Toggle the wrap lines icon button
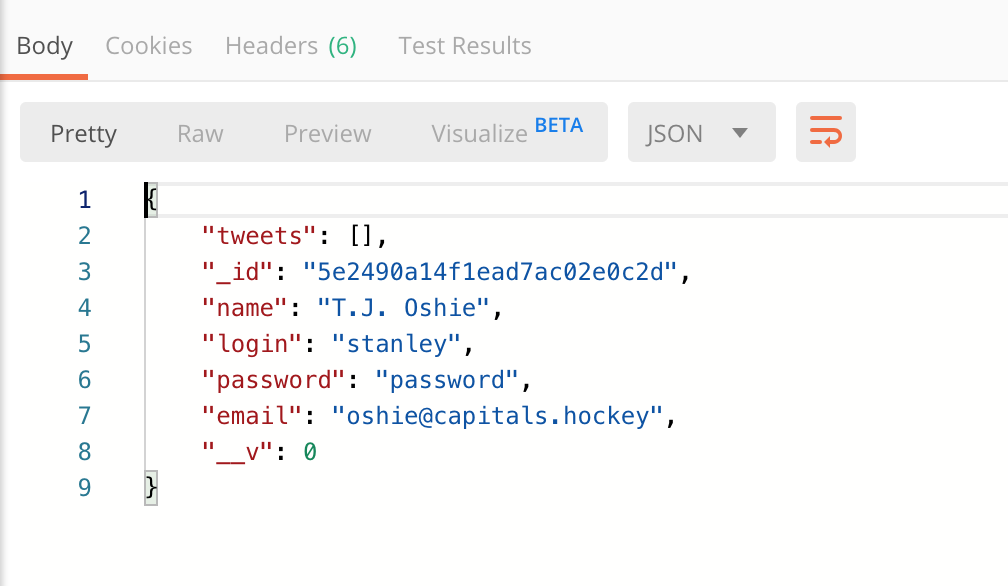This screenshot has width=1008, height=586. pyautogui.click(x=825, y=132)
